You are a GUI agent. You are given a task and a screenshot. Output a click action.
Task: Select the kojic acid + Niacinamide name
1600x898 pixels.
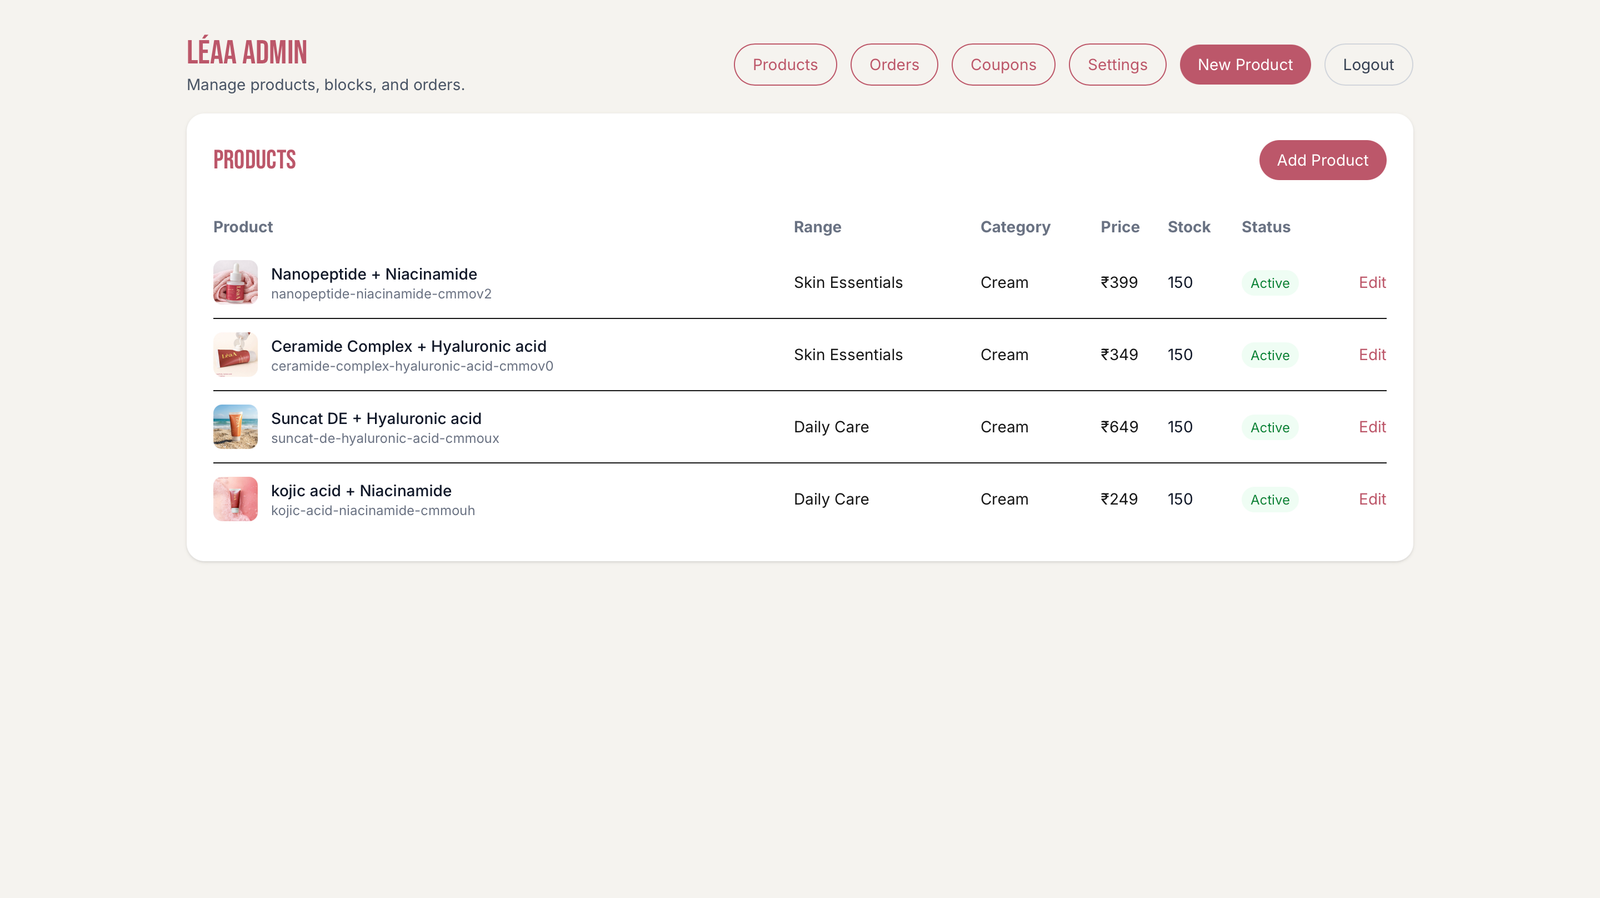pyautogui.click(x=361, y=491)
